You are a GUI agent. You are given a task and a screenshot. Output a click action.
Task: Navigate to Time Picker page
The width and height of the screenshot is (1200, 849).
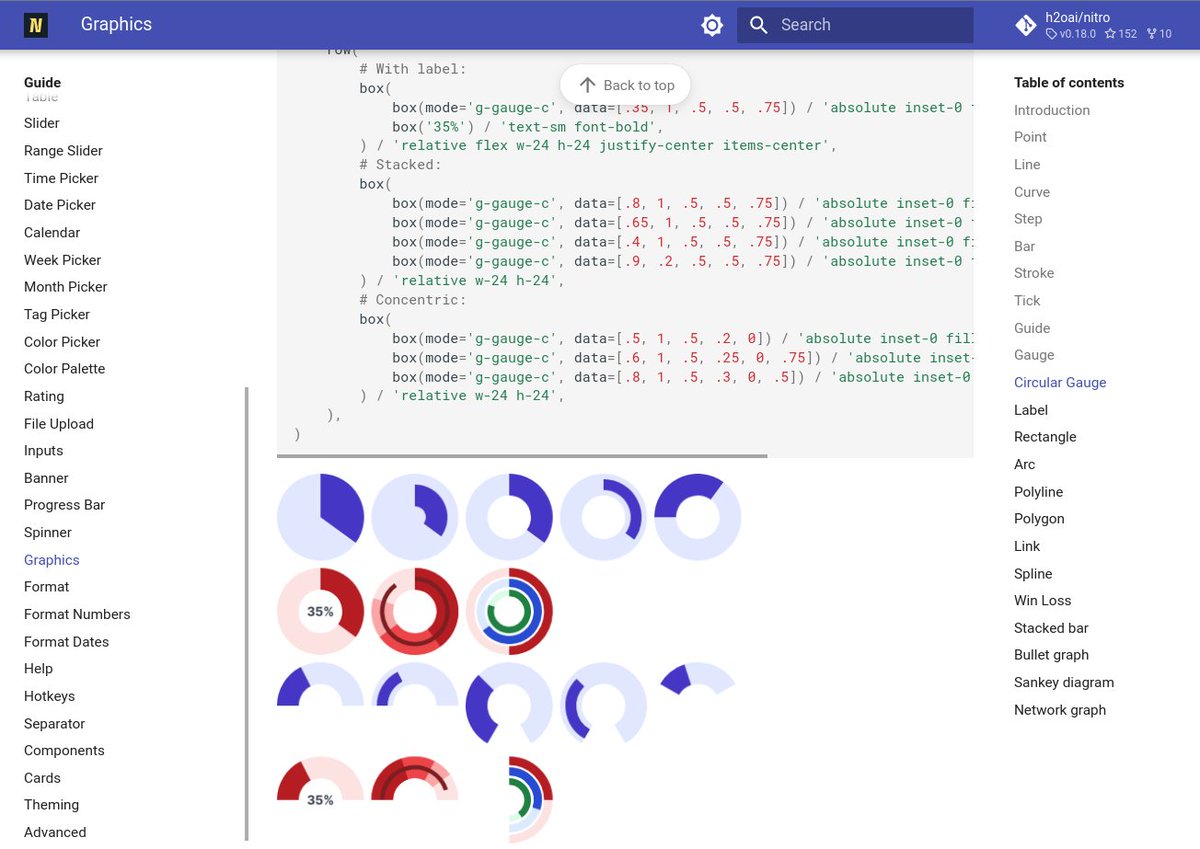pyautogui.click(x=61, y=178)
